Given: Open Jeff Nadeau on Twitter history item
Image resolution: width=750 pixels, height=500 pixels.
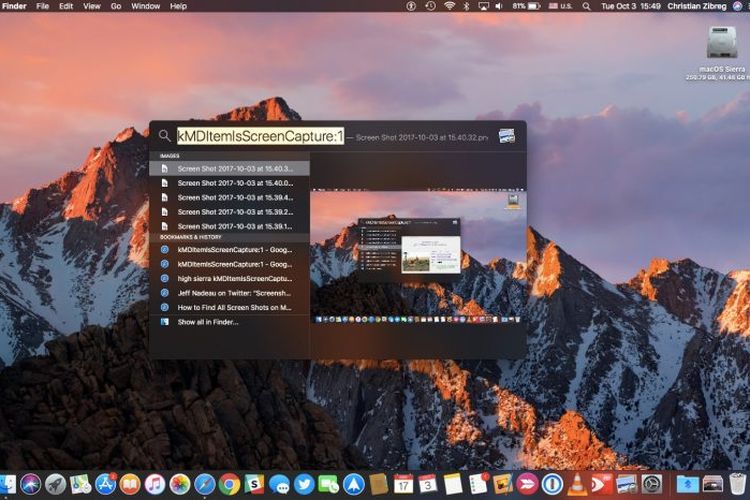Looking at the screenshot, I should point(230,293).
